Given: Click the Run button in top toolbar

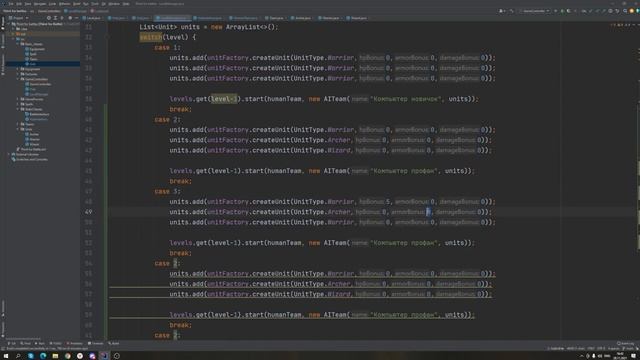Looking at the screenshot, I should (556, 11).
